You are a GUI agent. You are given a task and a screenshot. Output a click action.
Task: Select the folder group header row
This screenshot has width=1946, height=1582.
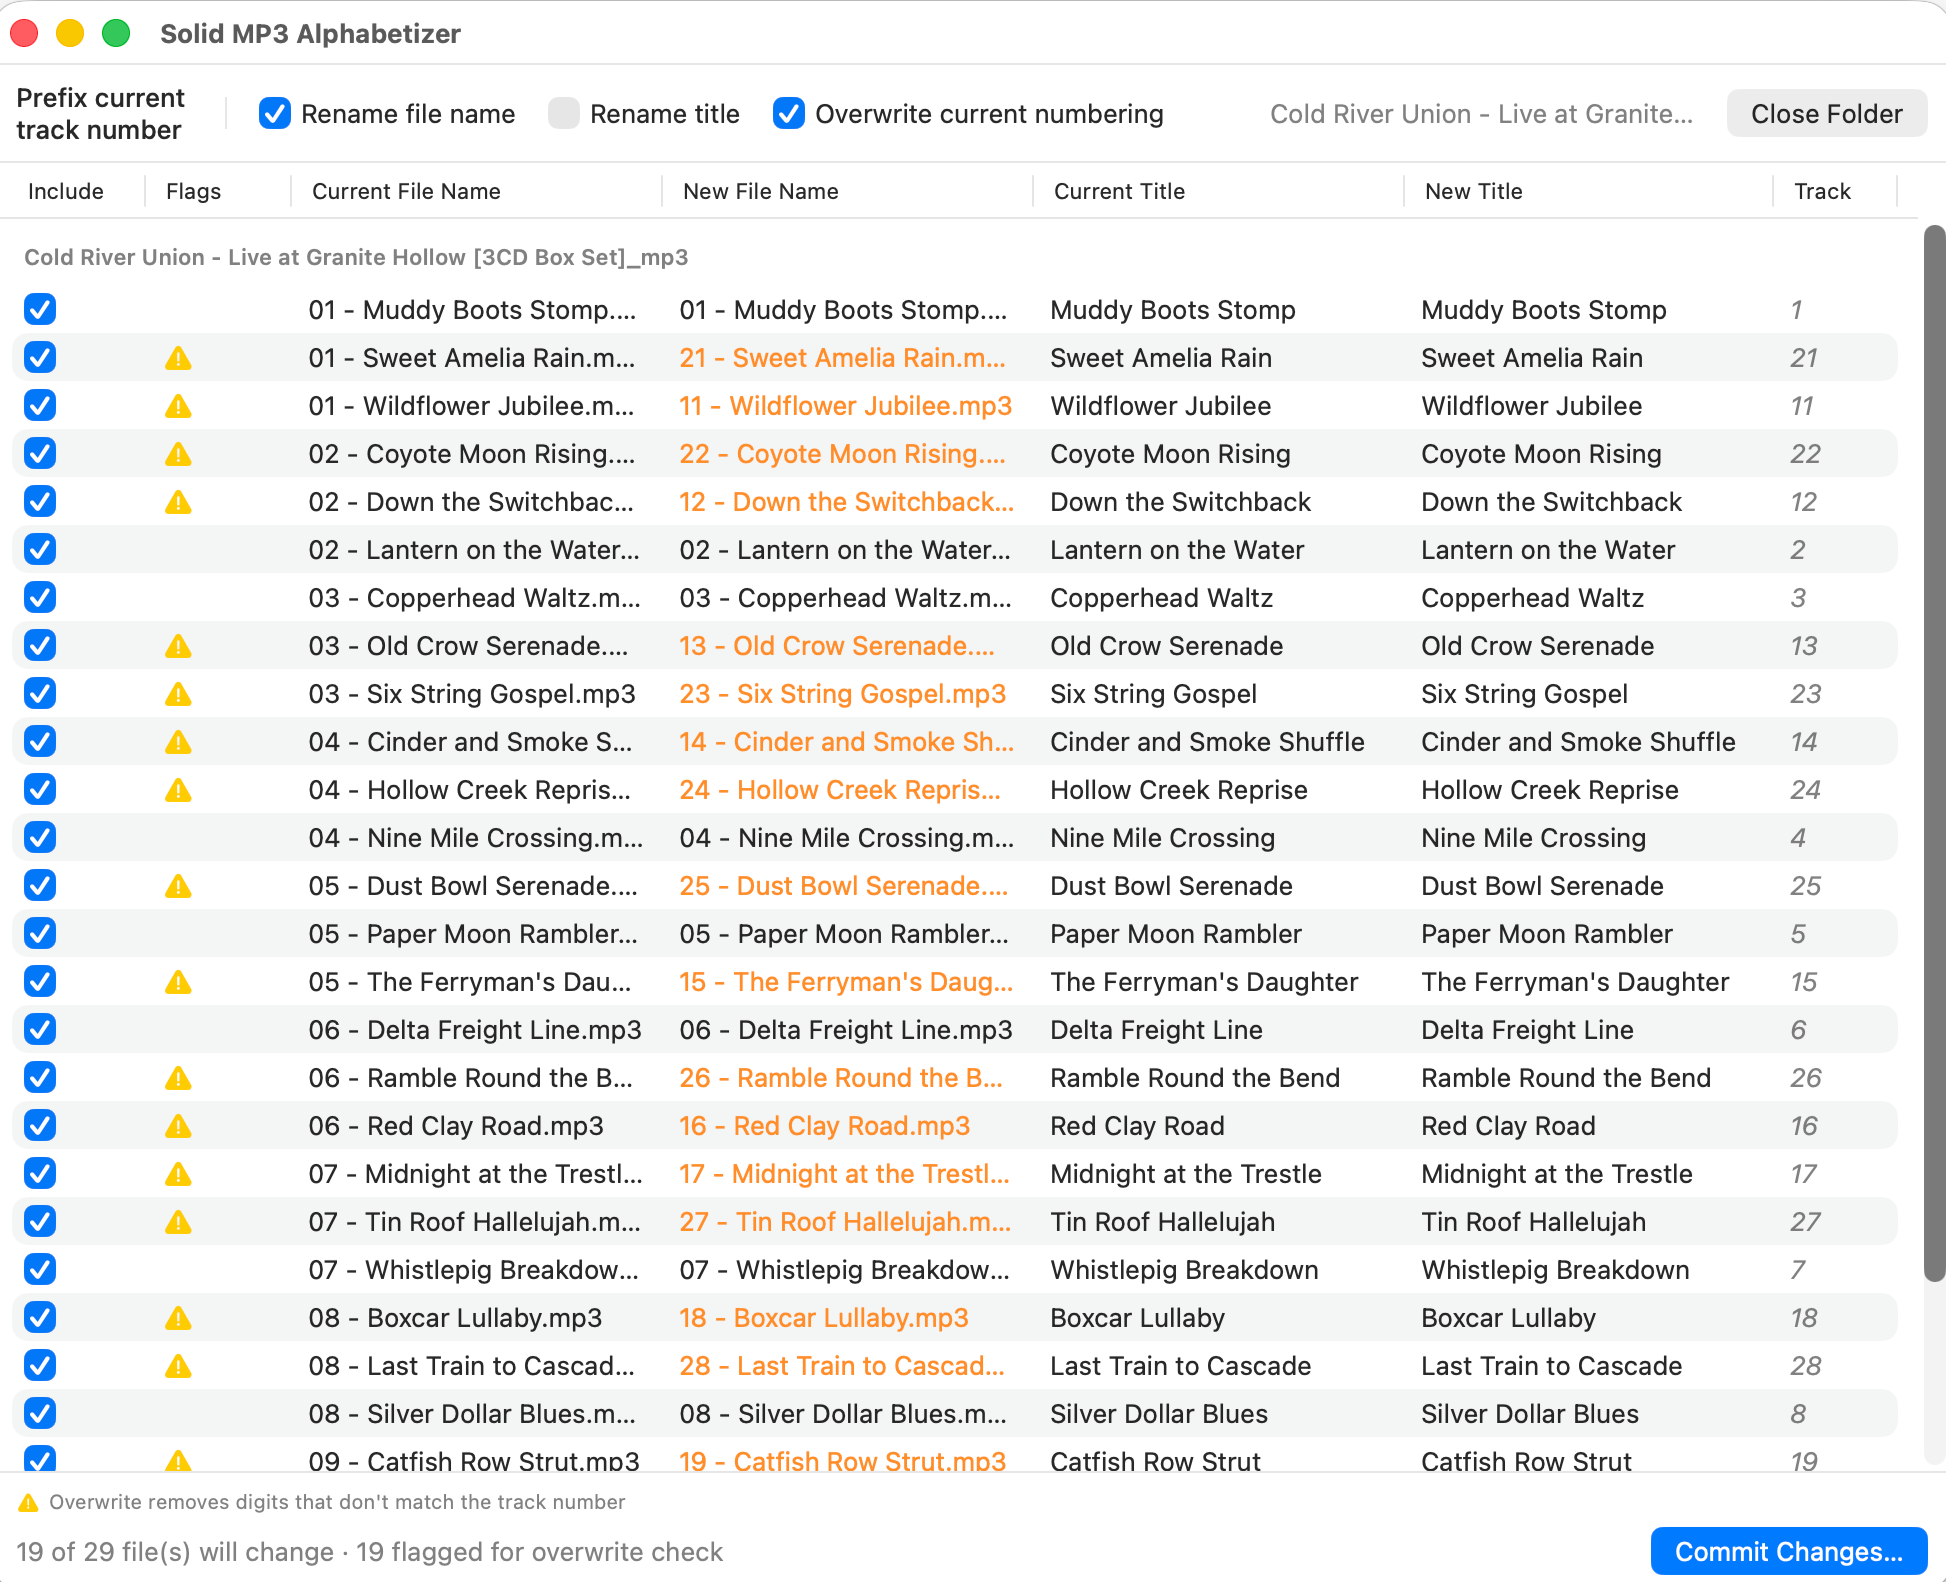pos(356,257)
